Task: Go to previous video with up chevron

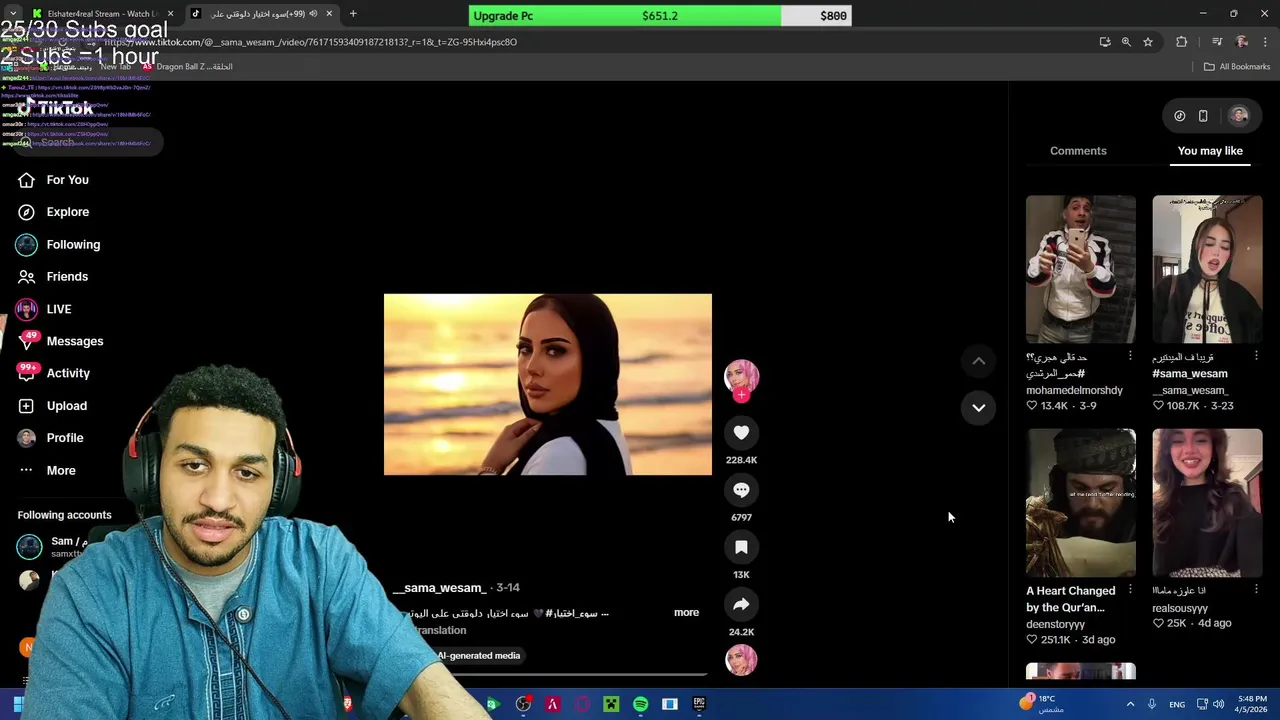Action: [979, 361]
